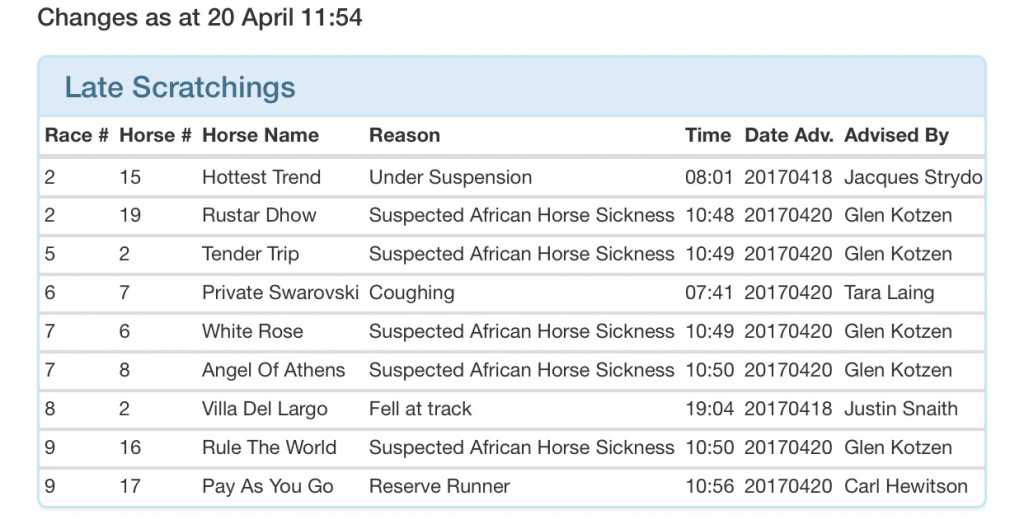Select the Race # column header
Screen dimensions: 1024x529
[76, 135]
